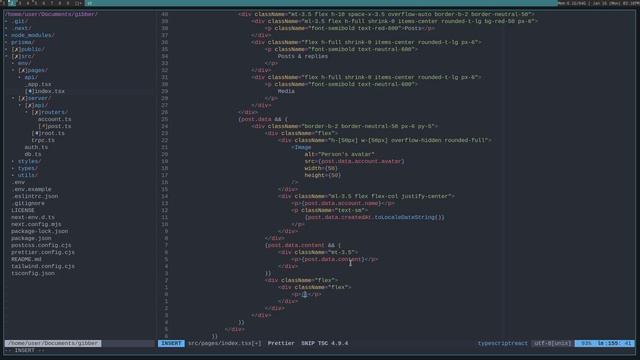This screenshot has height=360, width=640.
Task: Open README.md in the tree
Action: (x=26, y=259)
